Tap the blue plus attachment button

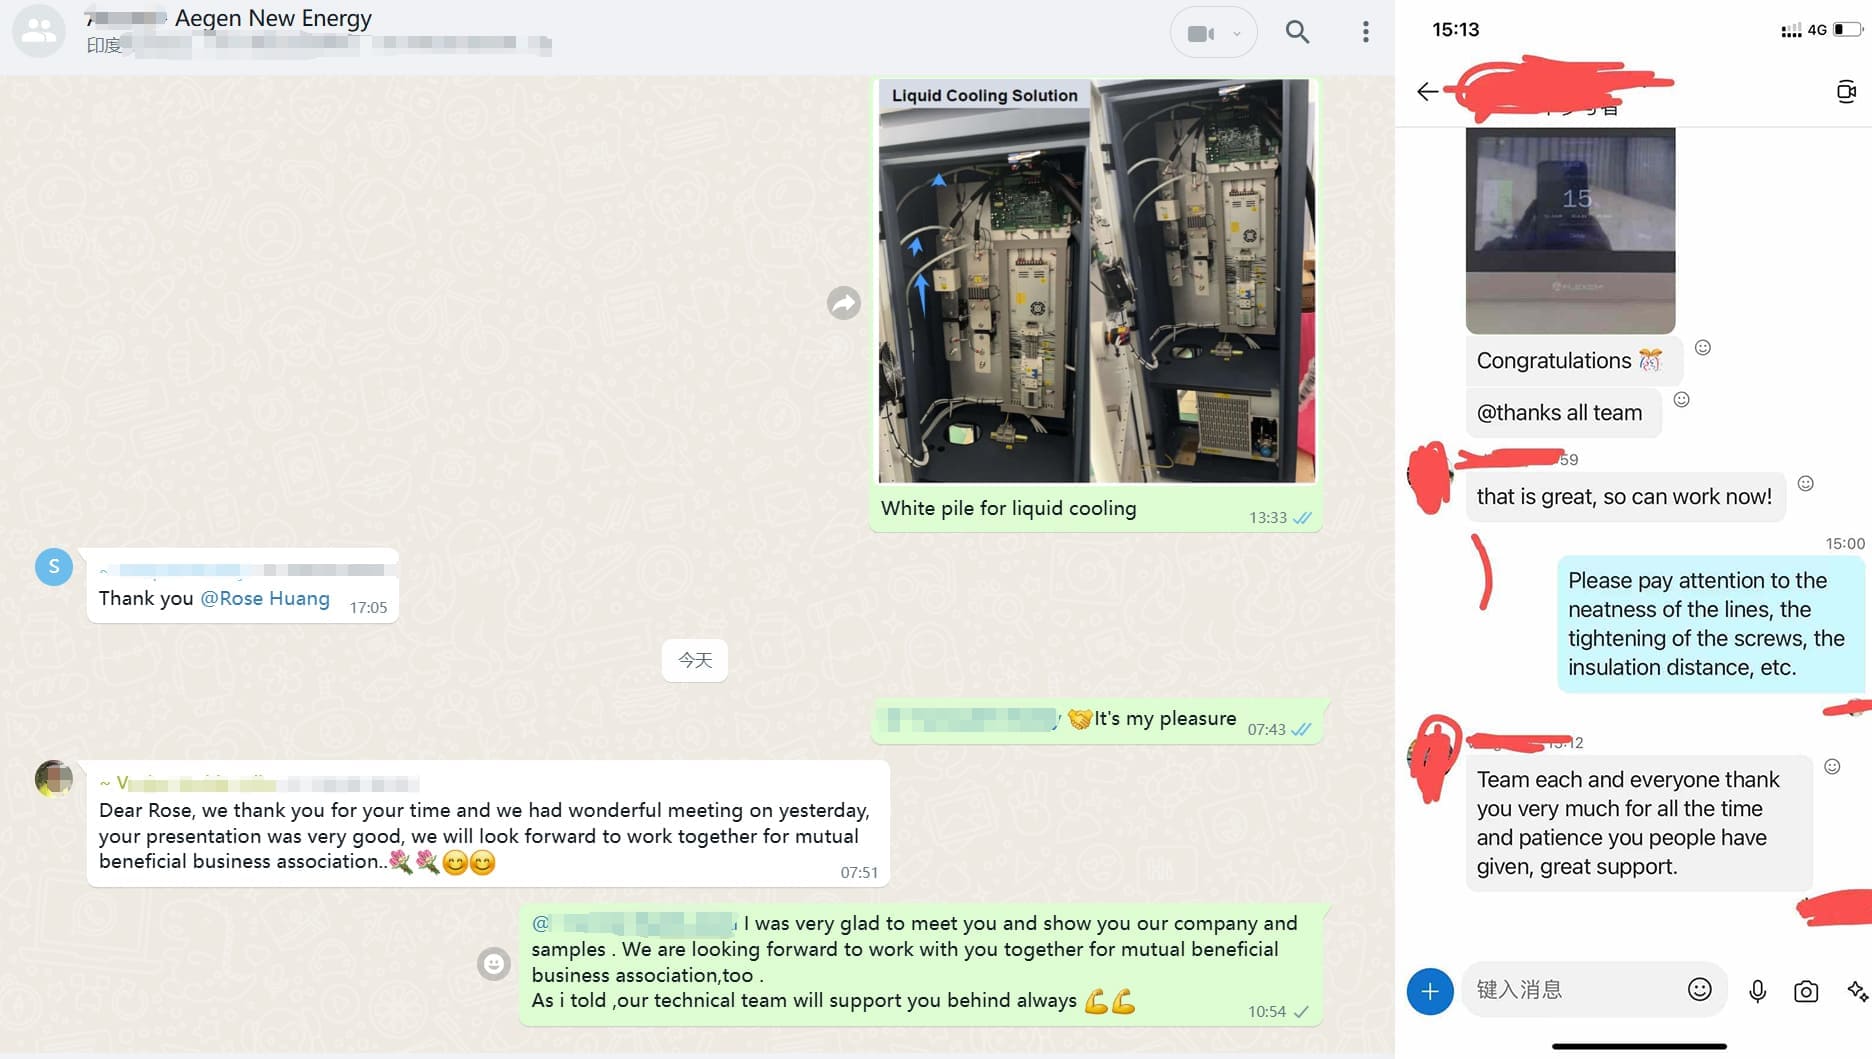[x=1430, y=991]
